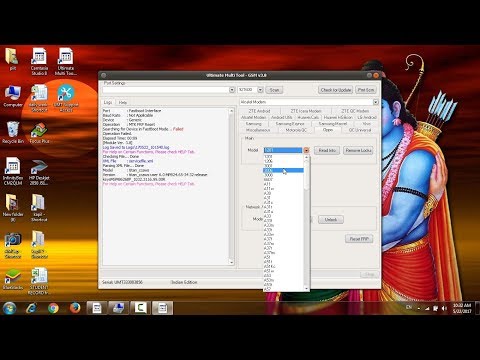Open the Samsung Marvel tab
The image size is (480, 360).
pos(333,124)
